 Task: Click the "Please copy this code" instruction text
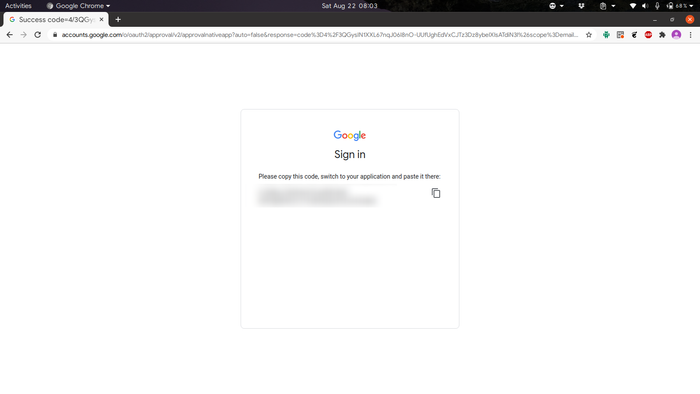pos(349,176)
